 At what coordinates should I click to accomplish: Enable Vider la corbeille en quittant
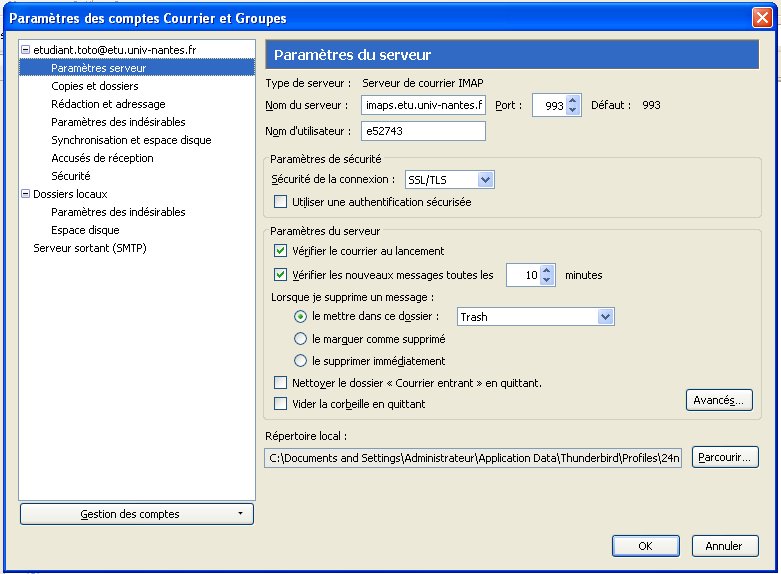[x=281, y=404]
